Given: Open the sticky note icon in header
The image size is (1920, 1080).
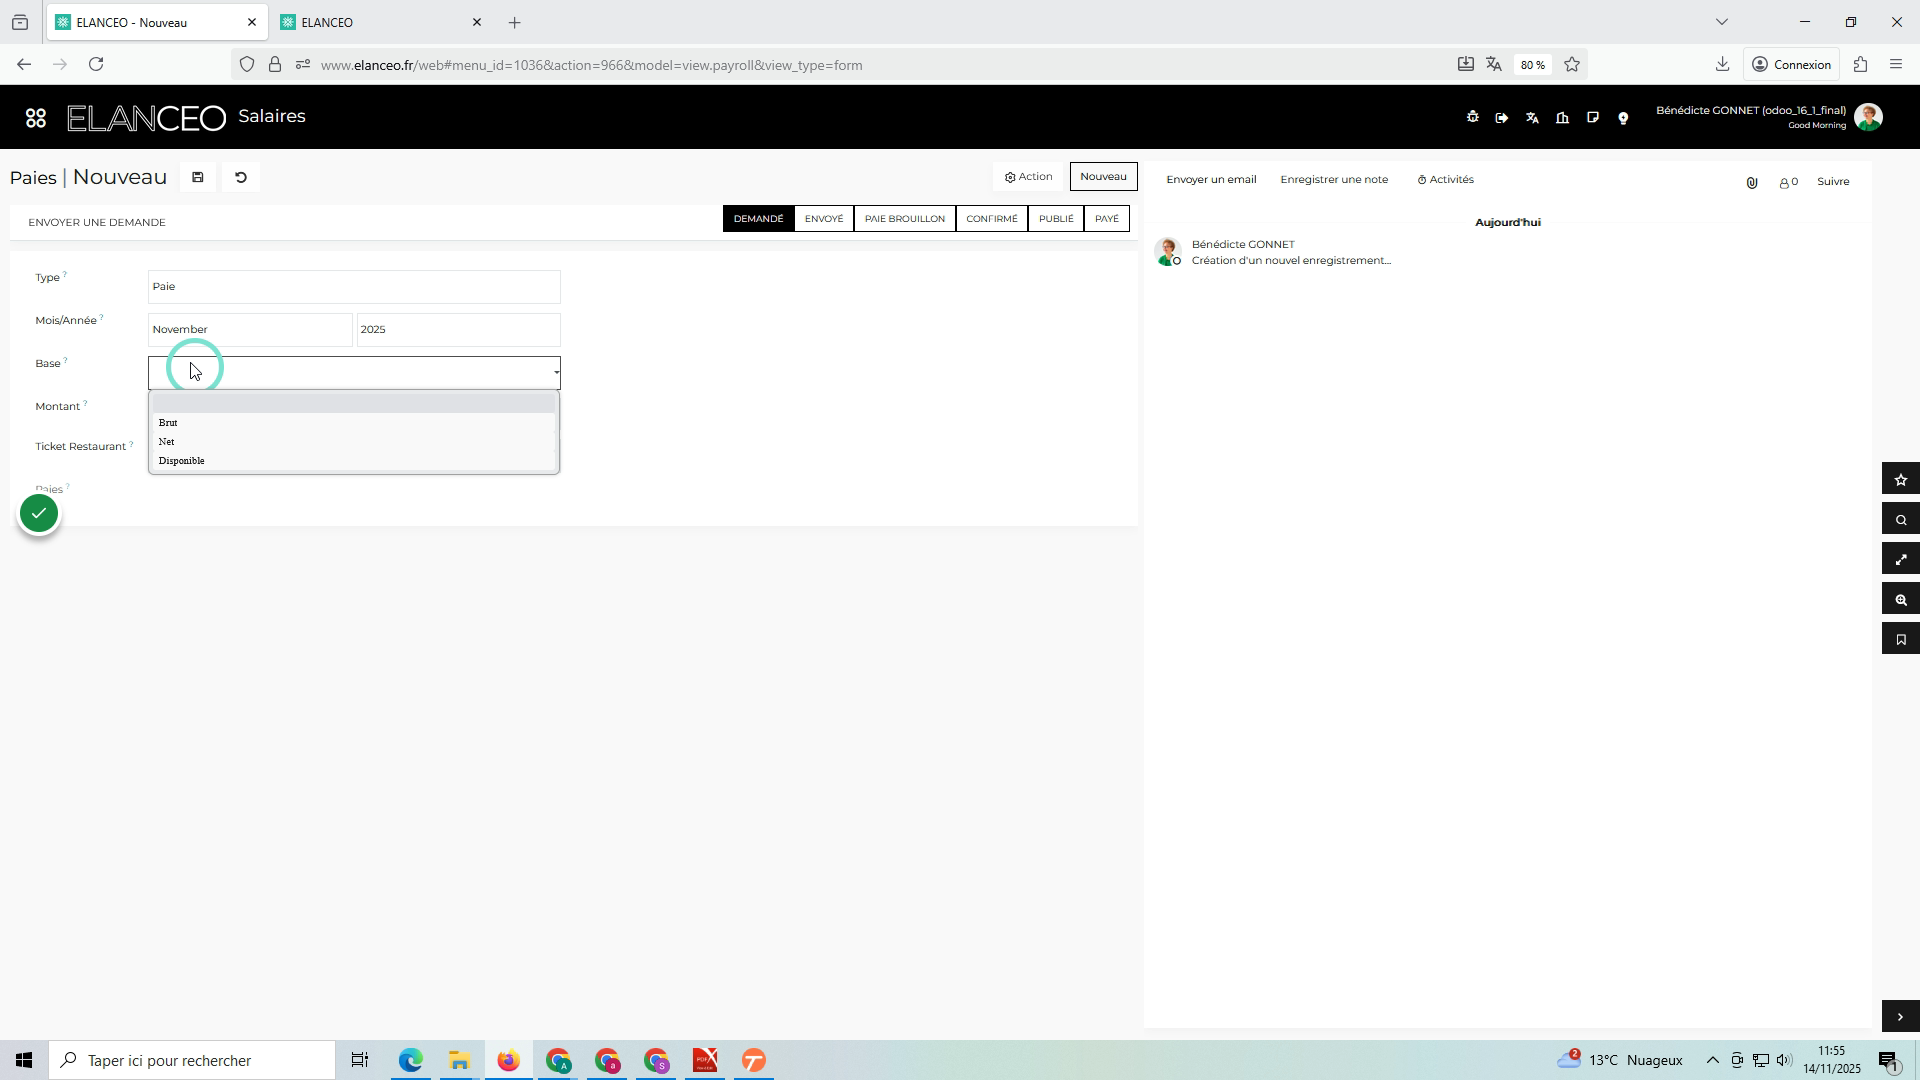Looking at the screenshot, I should point(1592,118).
